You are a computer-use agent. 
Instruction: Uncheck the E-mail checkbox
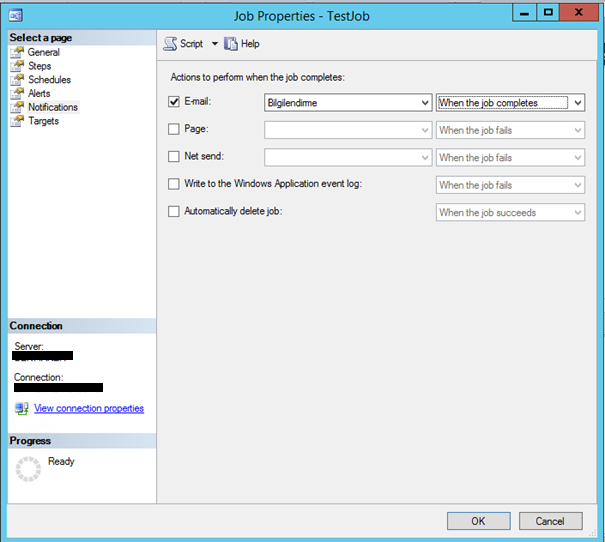coord(174,102)
